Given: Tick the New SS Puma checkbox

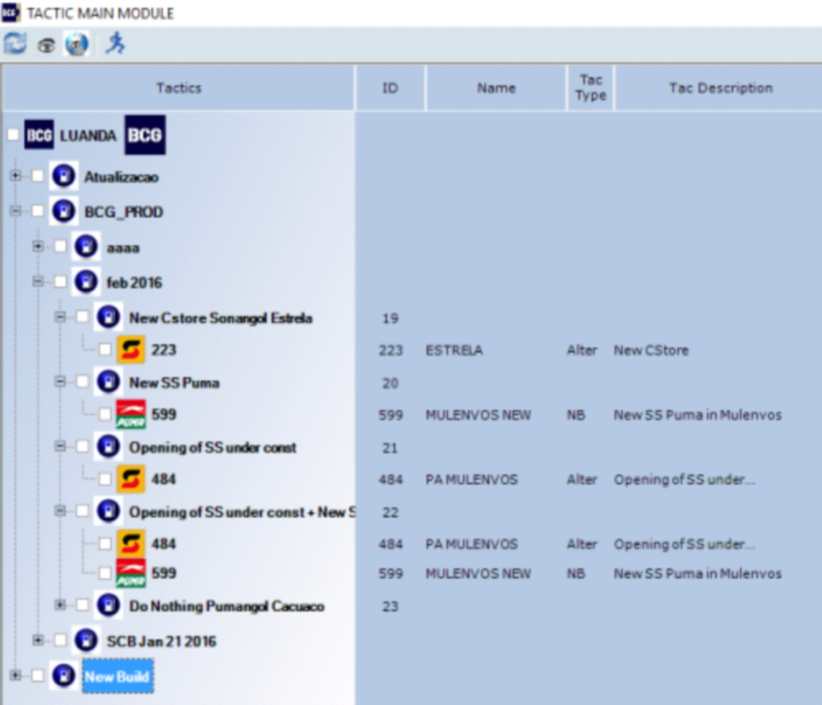Looking at the screenshot, I should [83, 382].
